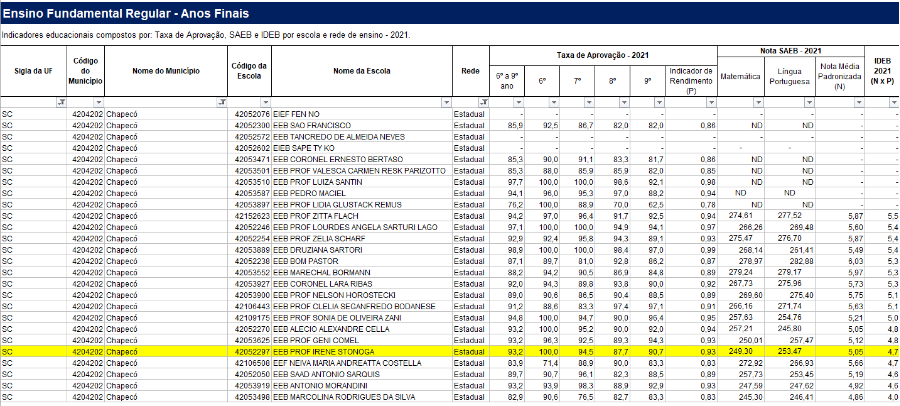Select the 'Nome da Escola' column header
This screenshot has height=406, width=900.
[x=362, y=71]
